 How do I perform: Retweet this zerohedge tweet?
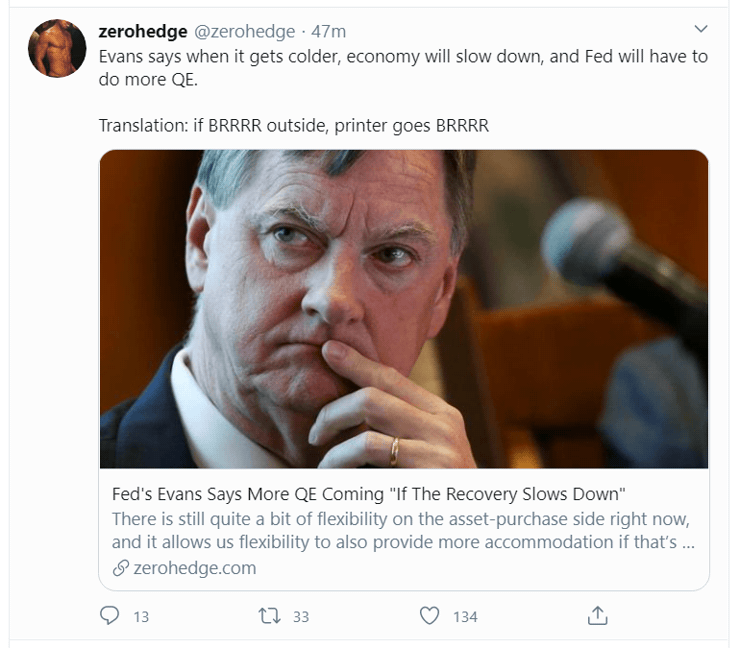[x=268, y=616]
